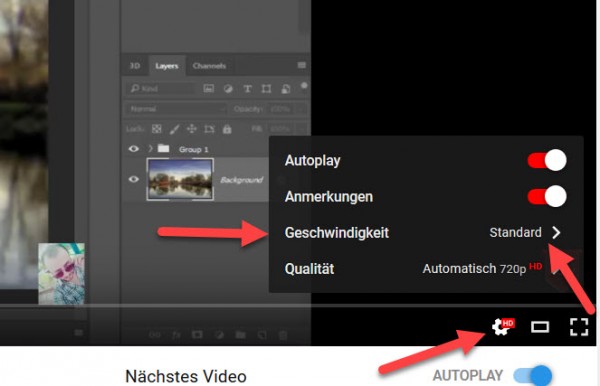Select the type layer filter icon

(248, 89)
